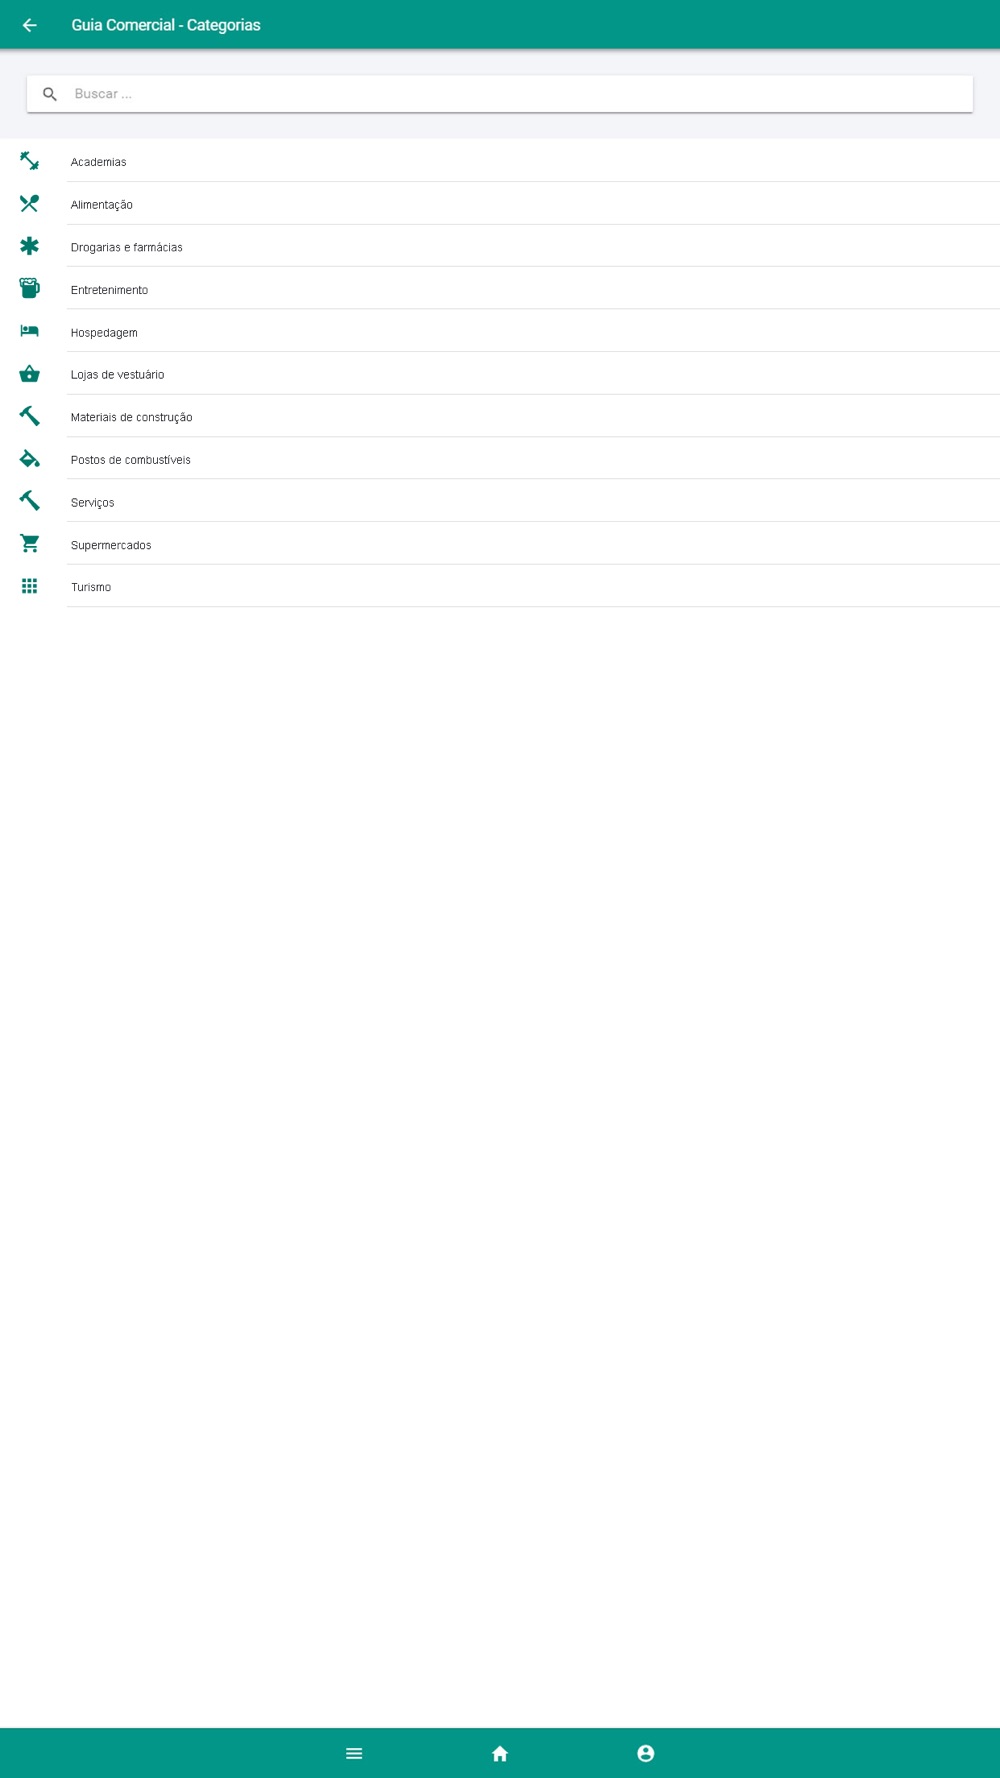The width and height of the screenshot is (1000, 1778).
Task: Open Postos de combustíveis list item
Action: 500,459
